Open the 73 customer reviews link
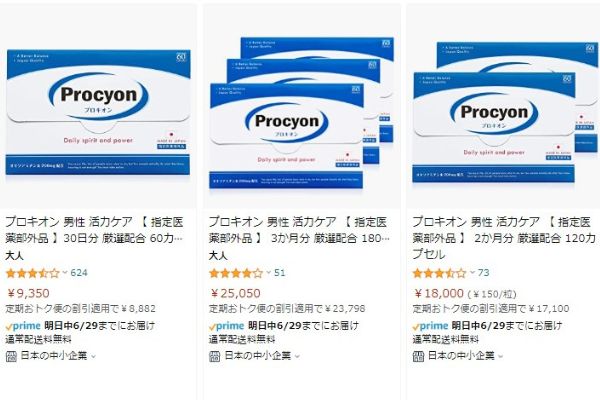Image resolution: width=600 pixels, height=400 pixels. coord(484,273)
